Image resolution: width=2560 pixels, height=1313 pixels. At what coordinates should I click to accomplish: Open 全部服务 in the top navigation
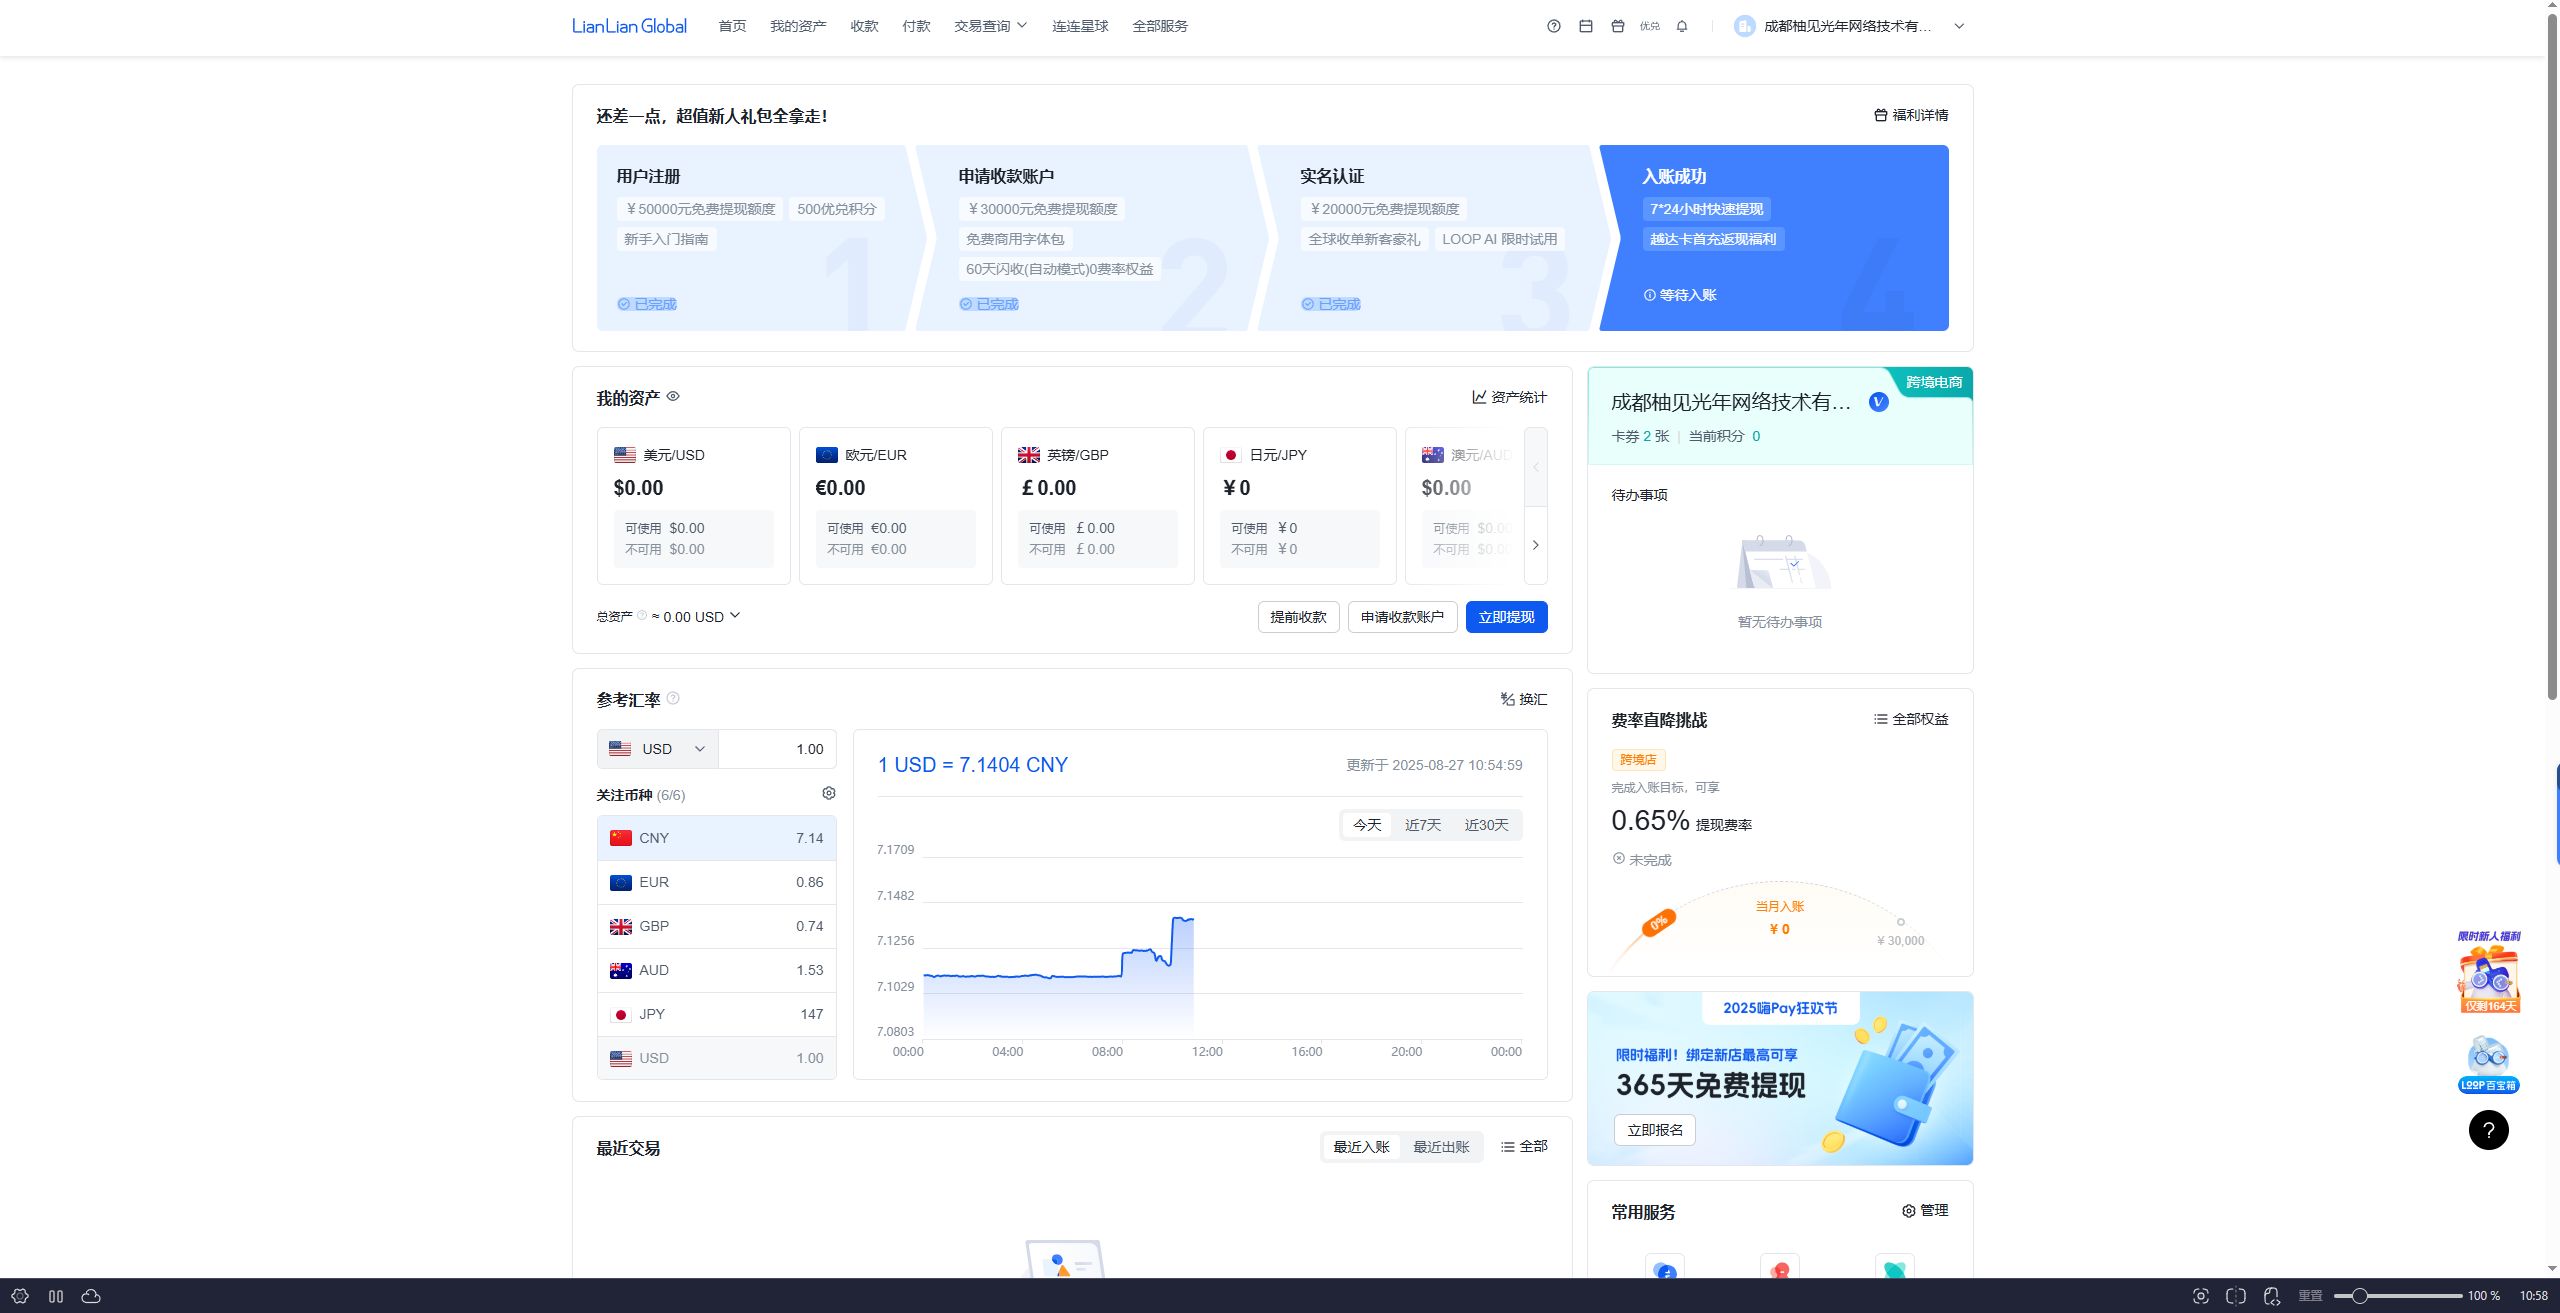pyautogui.click(x=1160, y=26)
